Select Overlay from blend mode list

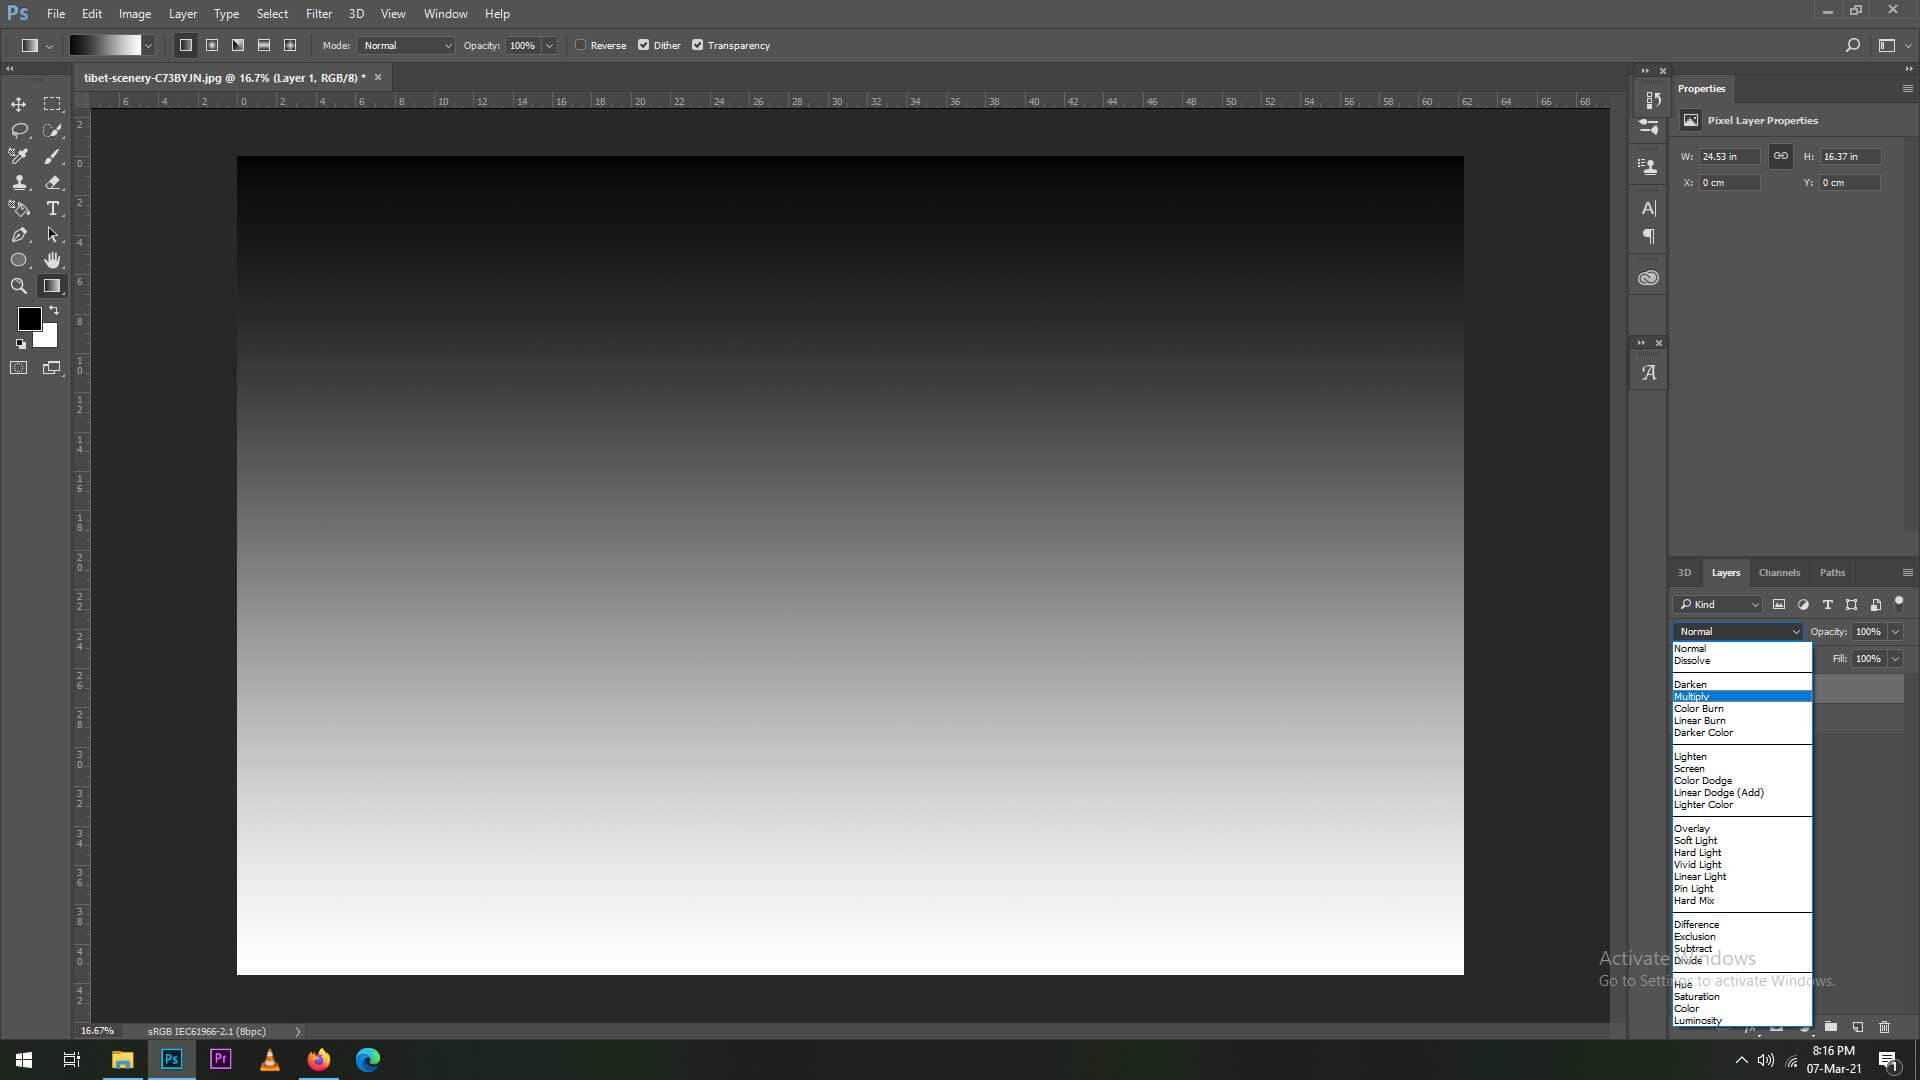pyautogui.click(x=1693, y=828)
